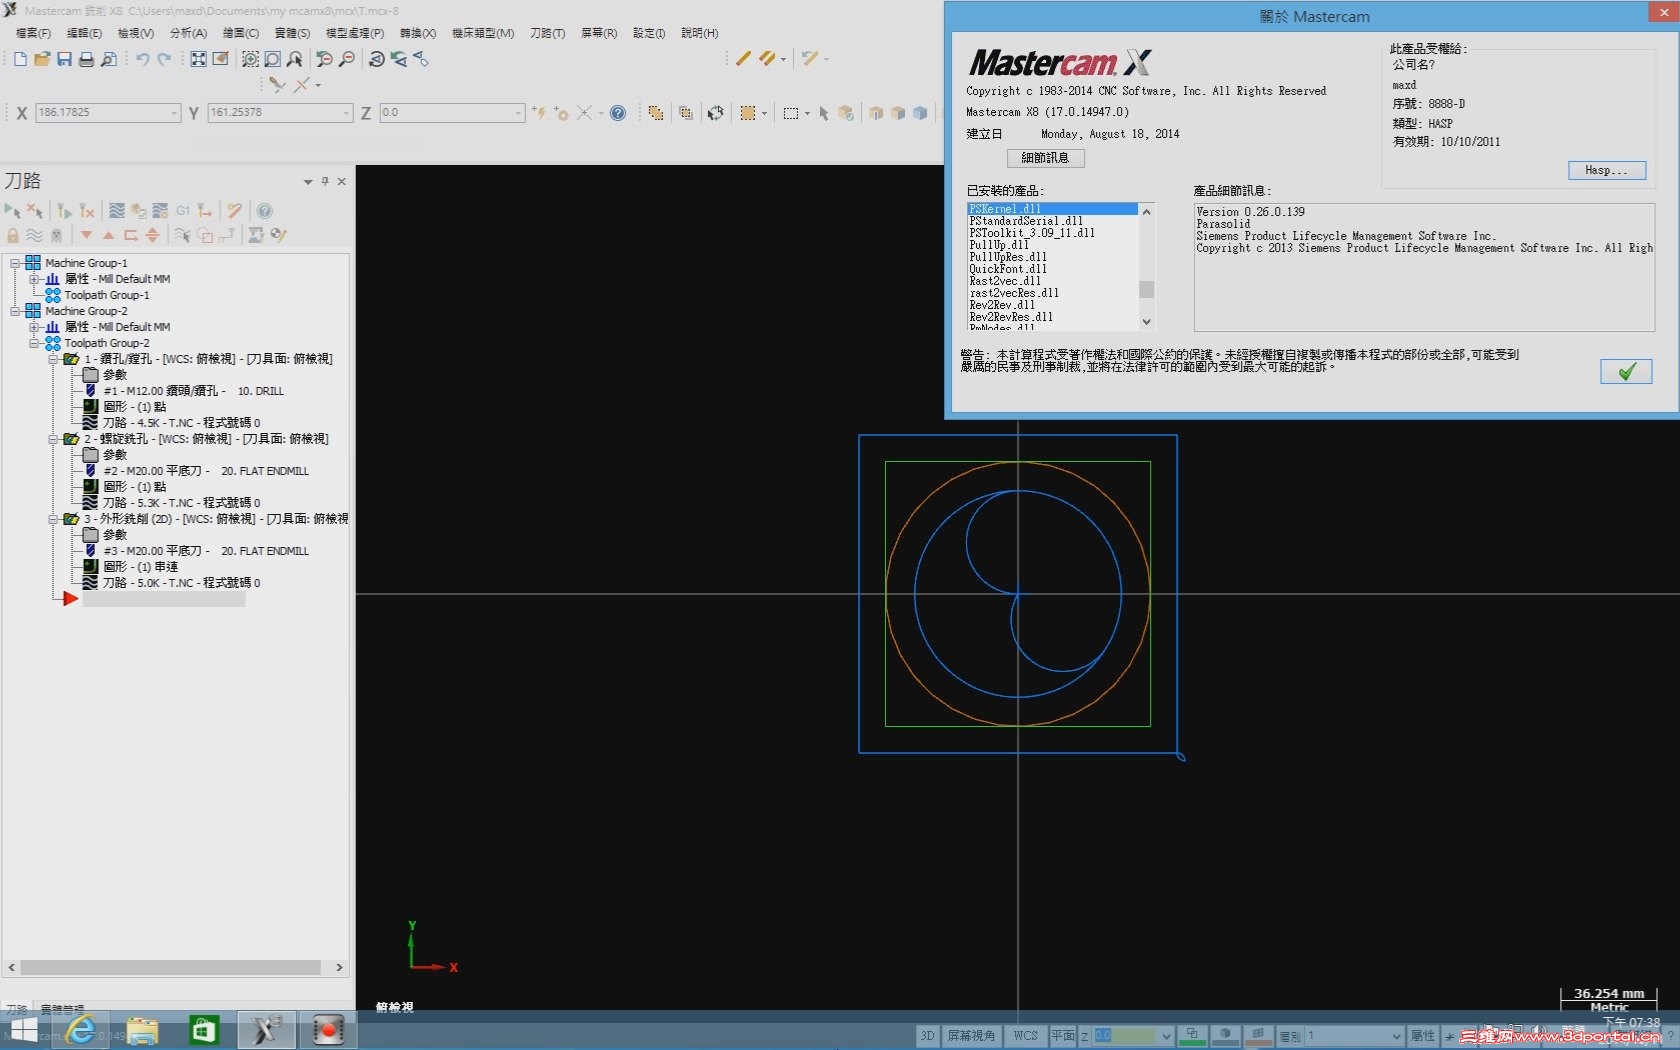Select Parasolid PSToolkit_3.09_11.dll in installed list
Viewport: 1680px width, 1050px height.
pyautogui.click(x=1032, y=233)
